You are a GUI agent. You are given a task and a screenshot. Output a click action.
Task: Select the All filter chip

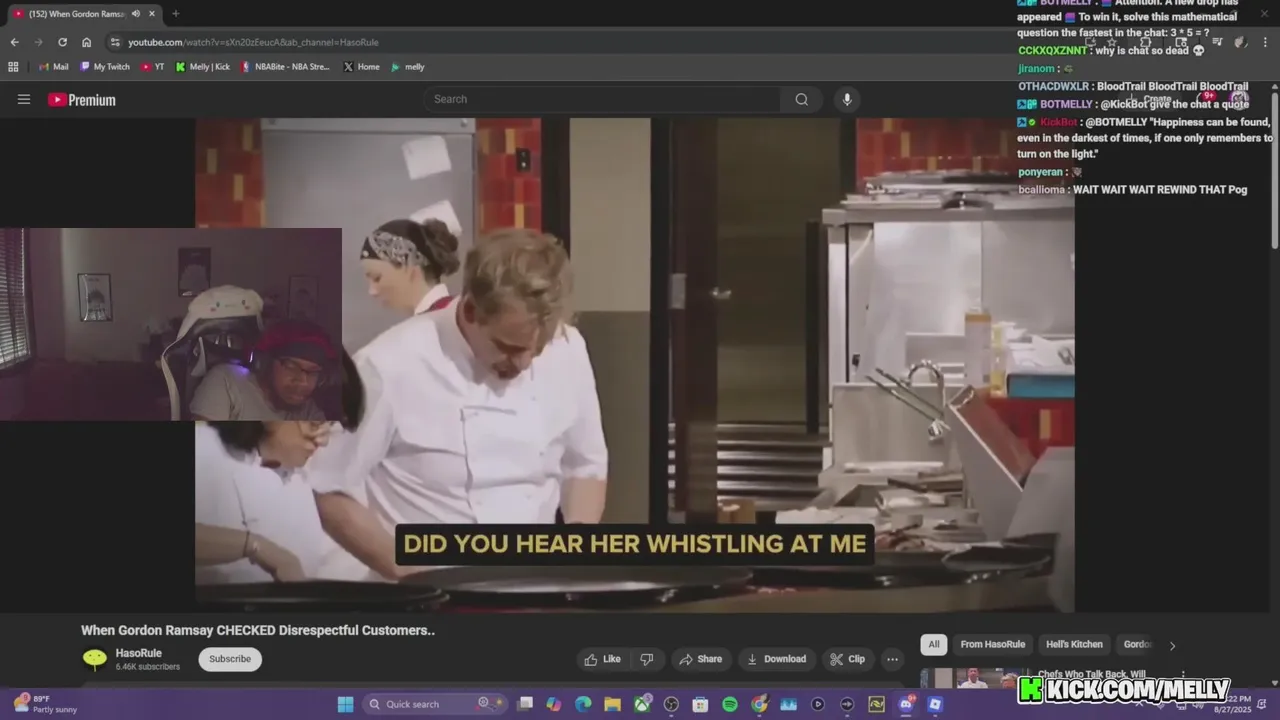pos(934,644)
